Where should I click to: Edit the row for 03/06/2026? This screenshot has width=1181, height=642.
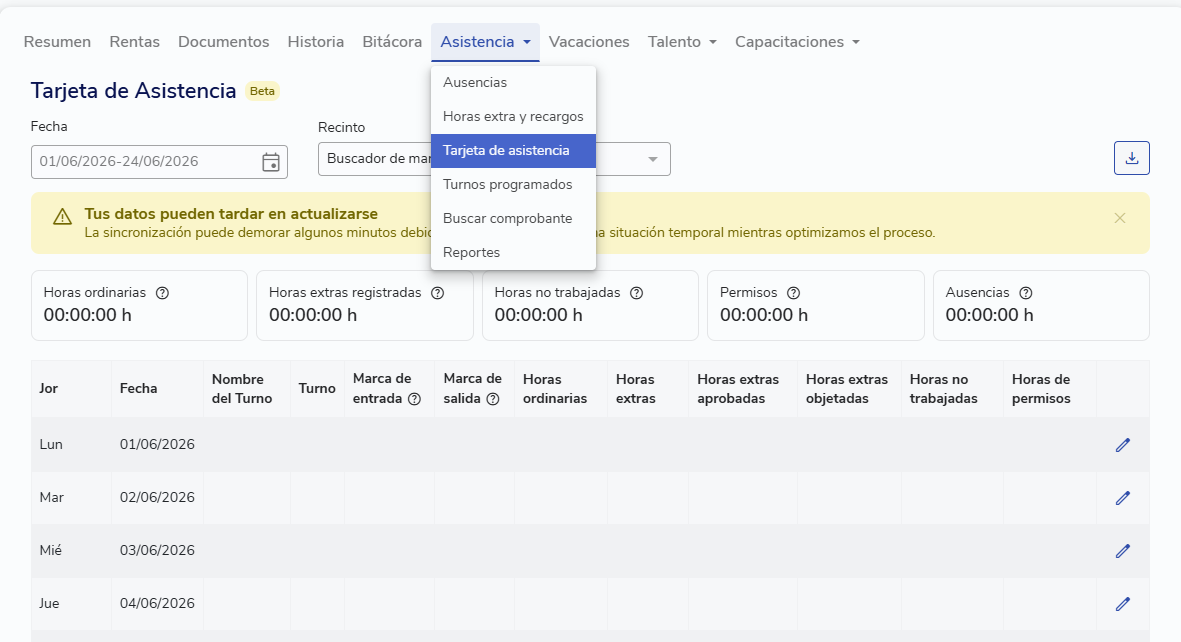1122,551
